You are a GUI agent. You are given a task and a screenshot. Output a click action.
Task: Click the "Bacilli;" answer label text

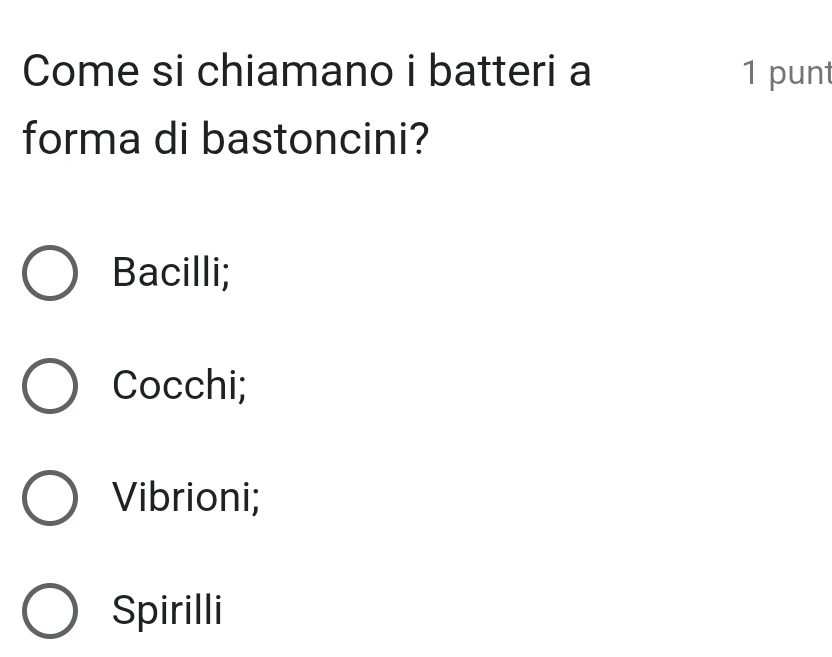point(172,271)
